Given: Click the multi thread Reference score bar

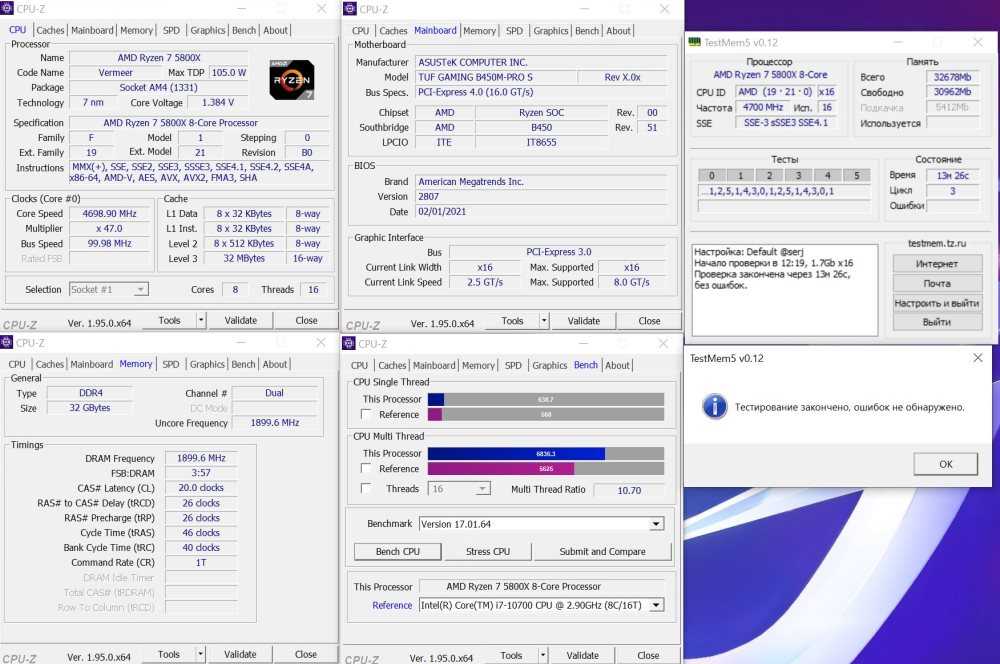Looking at the screenshot, I should pos(546,469).
